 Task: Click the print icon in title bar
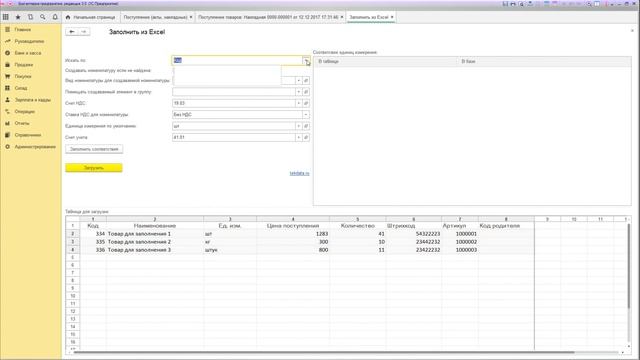tap(513, 4)
